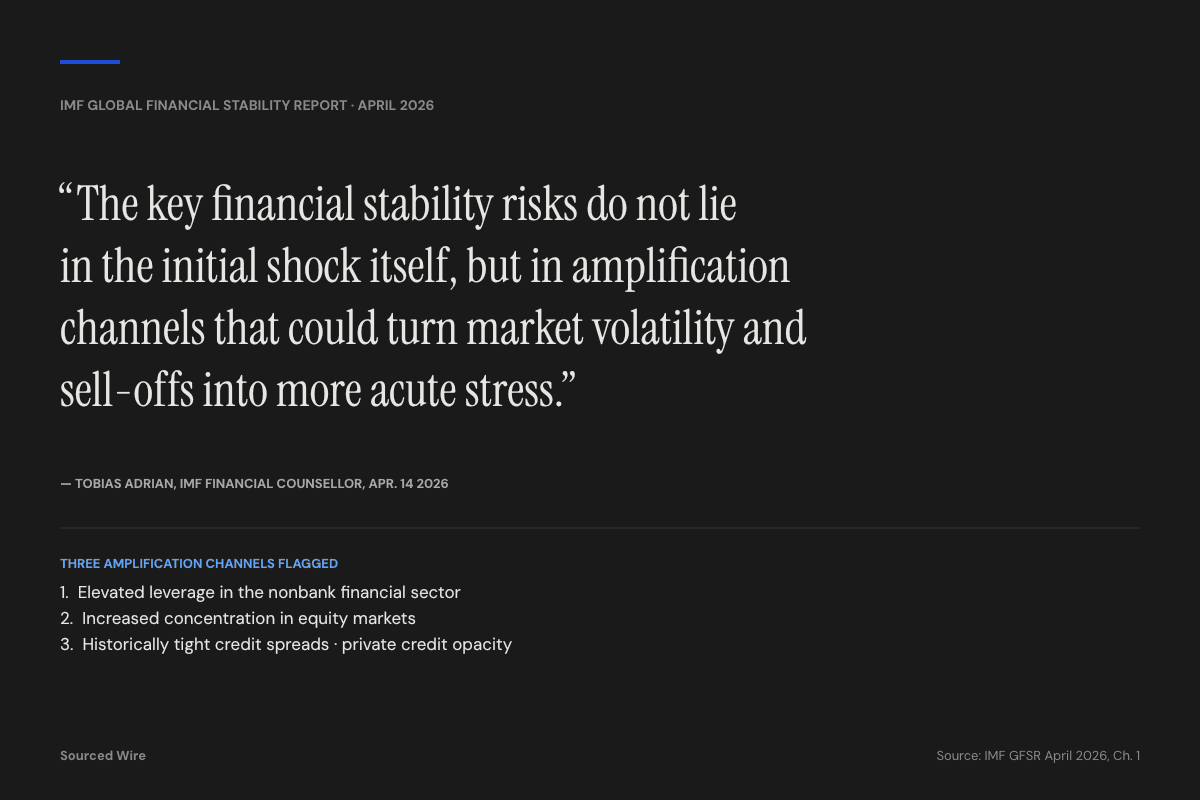
Task: Select 'Increased concentration in equity markets' item
Action: tap(248, 618)
